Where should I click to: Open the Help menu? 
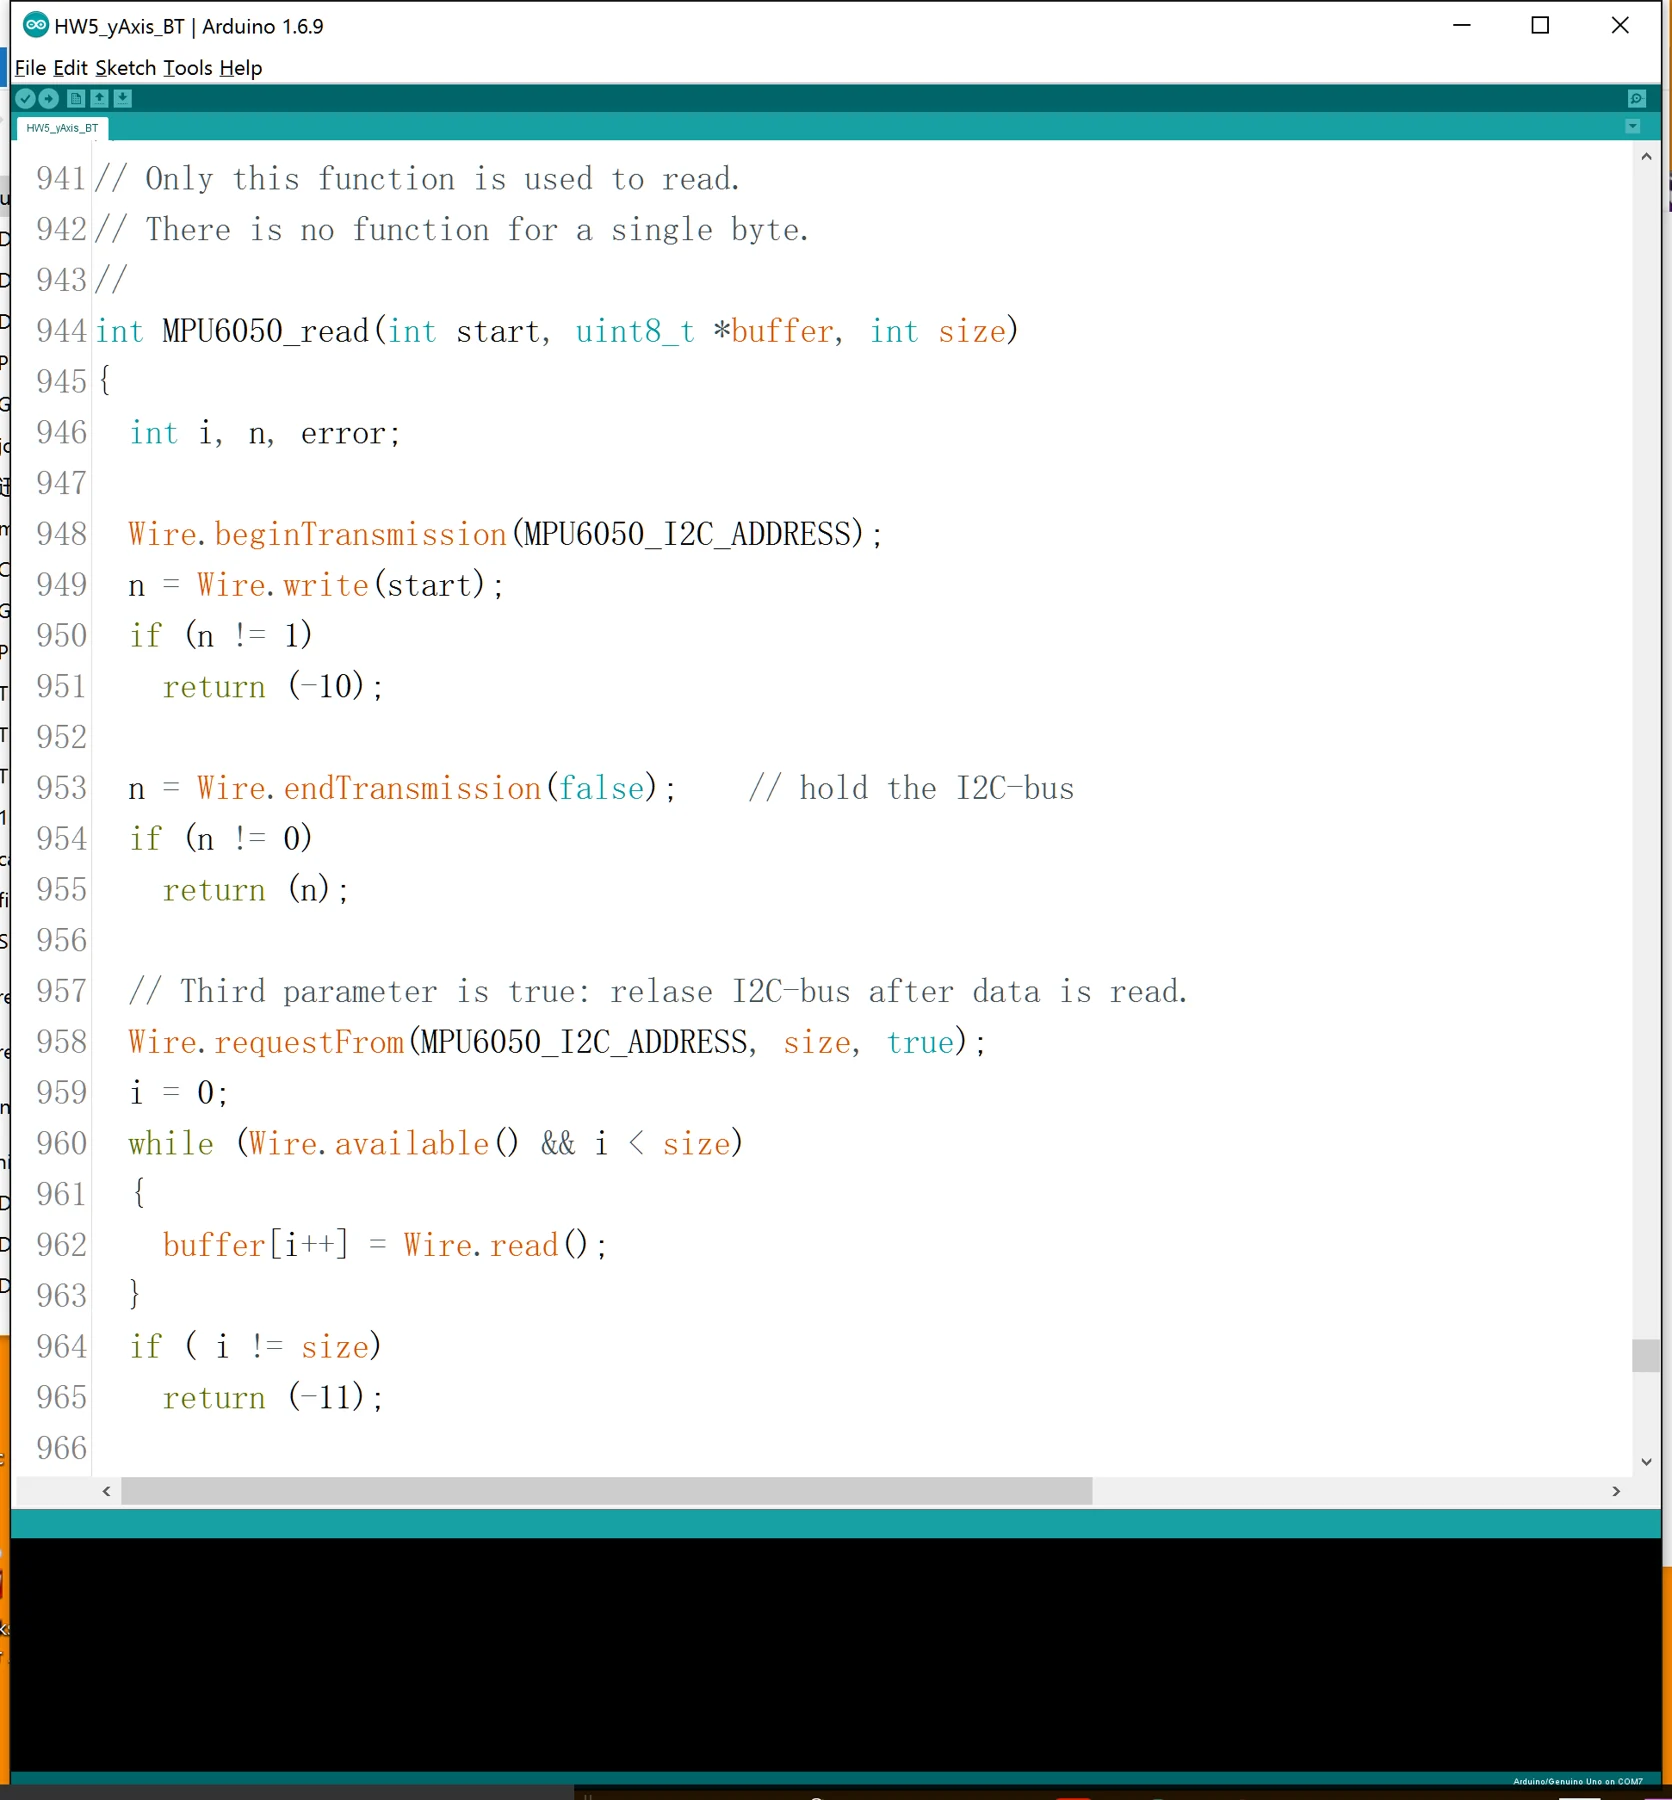click(241, 68)
